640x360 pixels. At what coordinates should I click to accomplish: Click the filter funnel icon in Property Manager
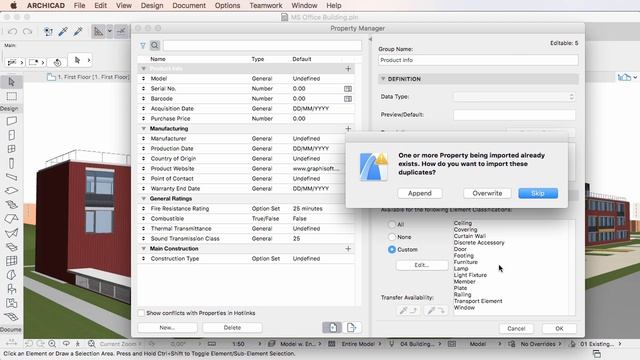143,46
